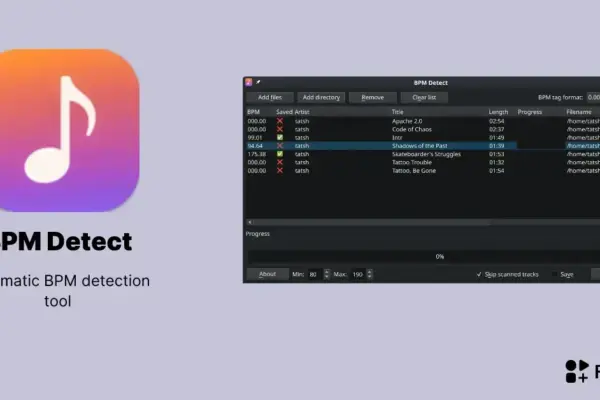The image size is (600, 400).
Task: Select the Intr track title
Action: pos(397,137)
